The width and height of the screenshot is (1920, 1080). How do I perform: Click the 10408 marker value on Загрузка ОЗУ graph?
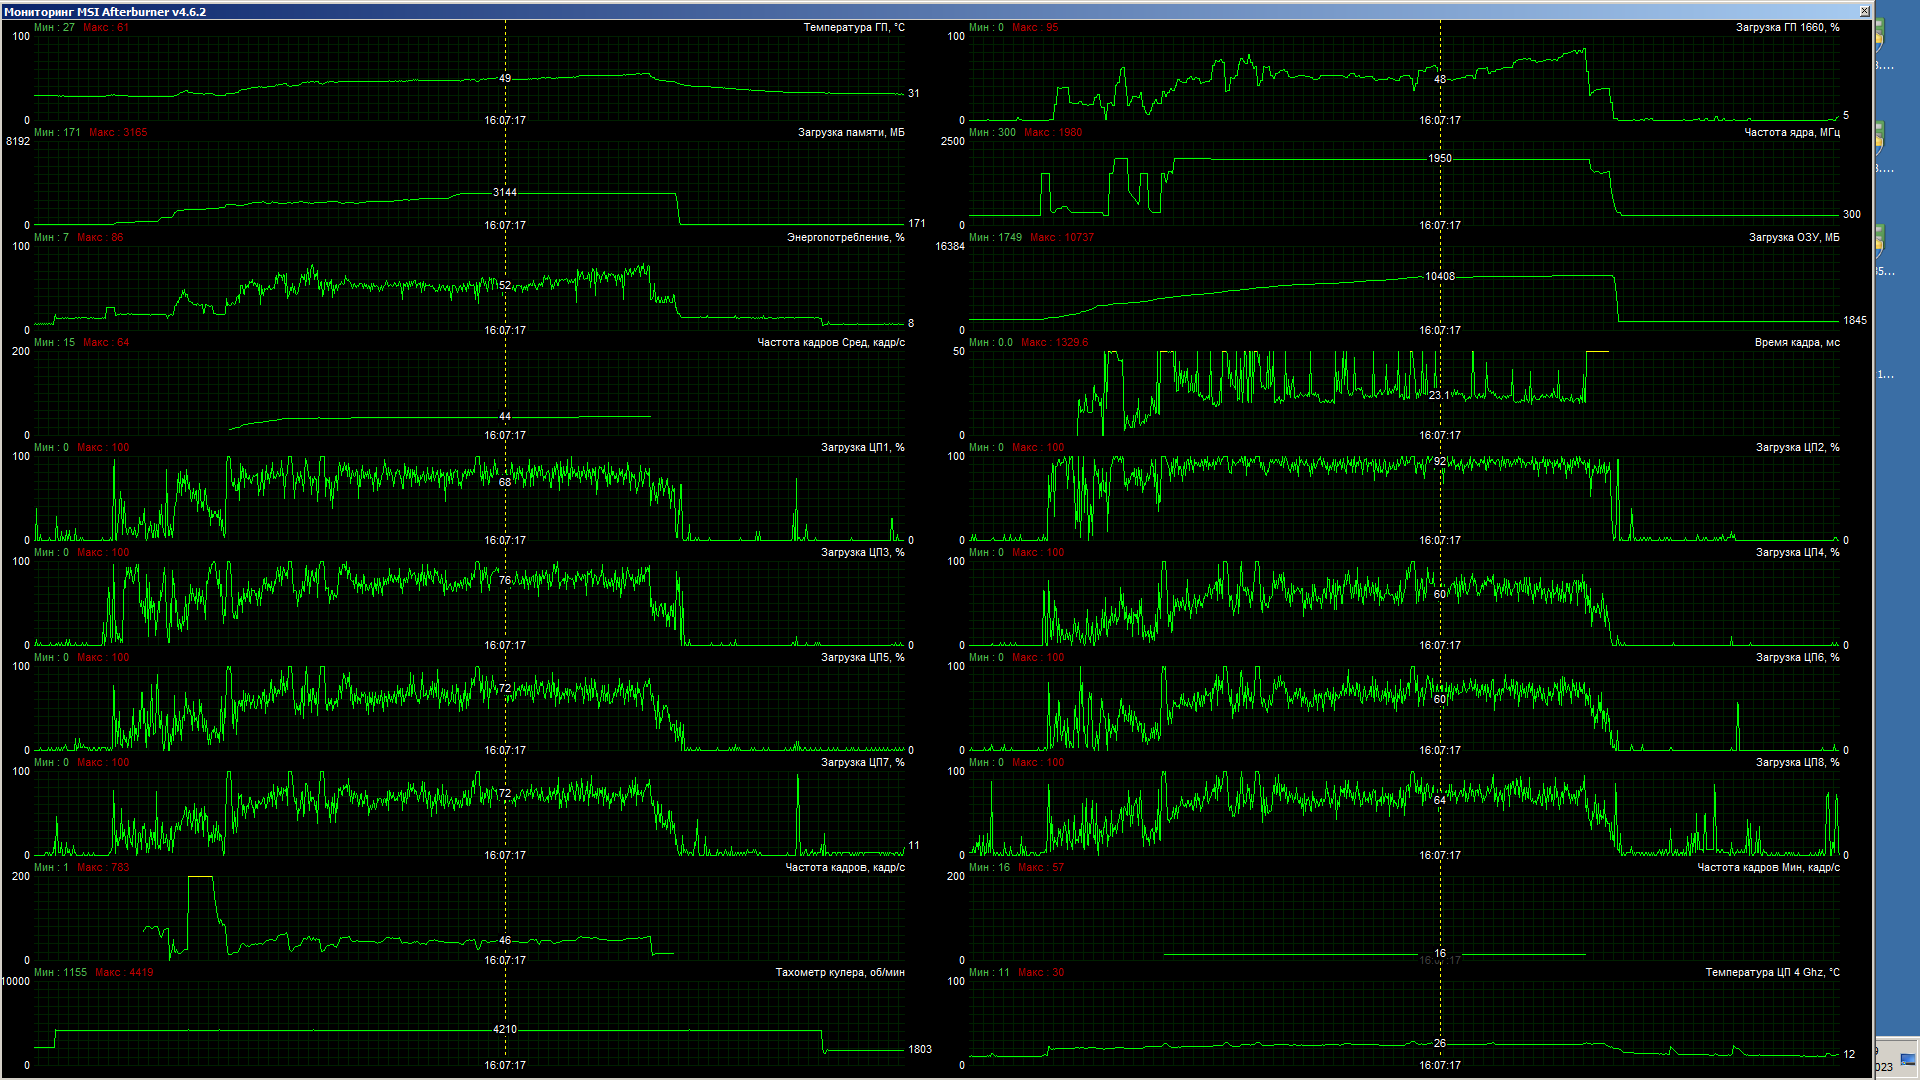point(1439,276)
